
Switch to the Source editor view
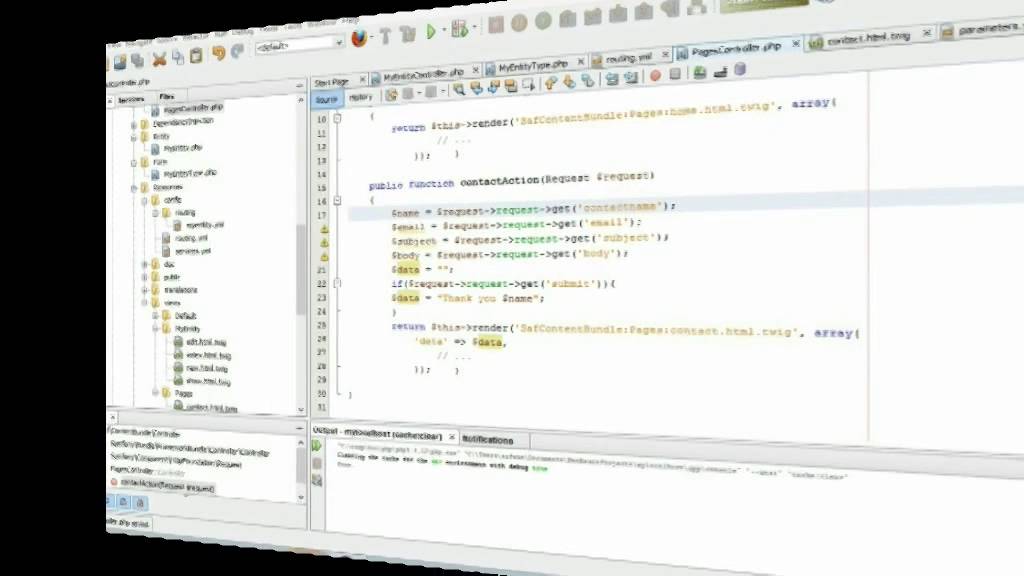tap(326, 100)
